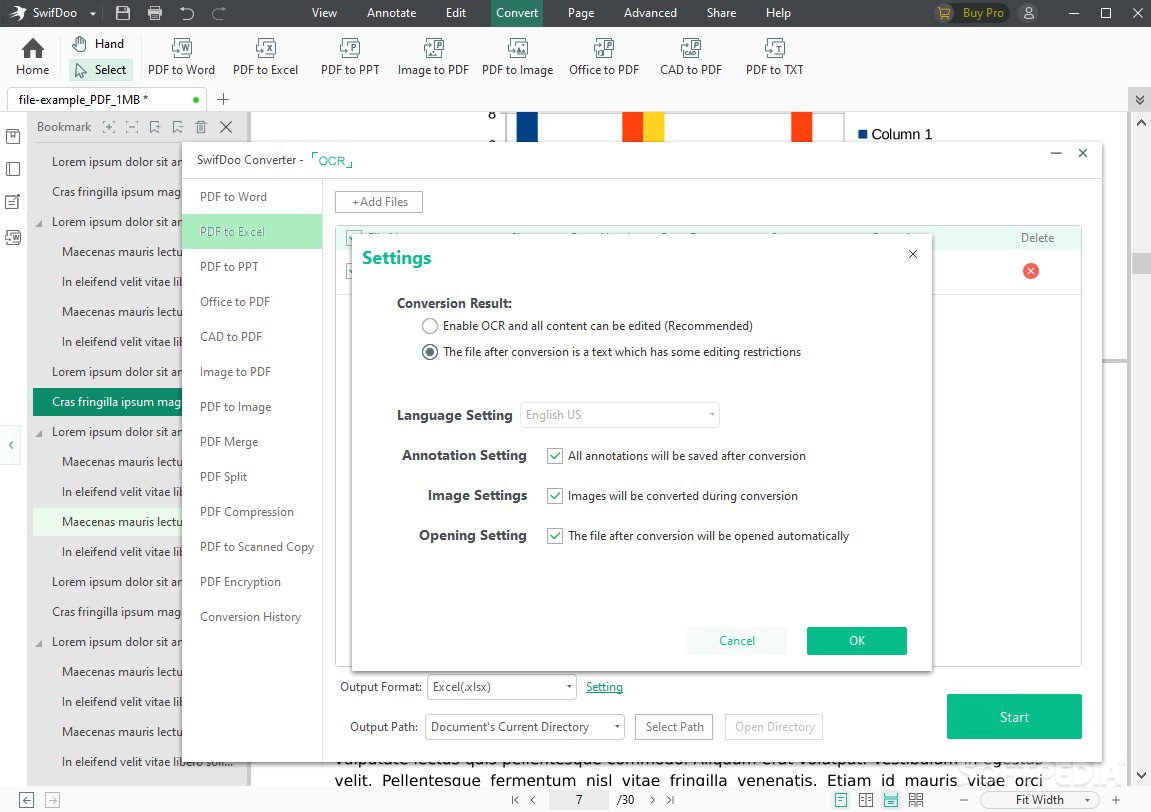Toggle file opened automatically checkbox

point(555,536)
